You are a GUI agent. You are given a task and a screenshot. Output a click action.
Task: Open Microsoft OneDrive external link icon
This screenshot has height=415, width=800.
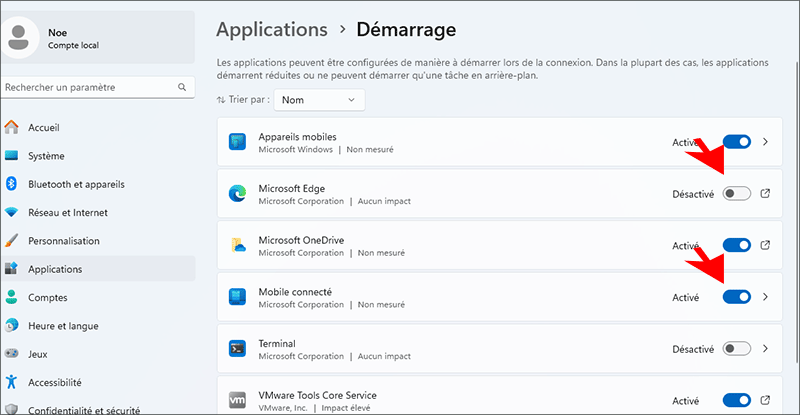pos(765,246)
